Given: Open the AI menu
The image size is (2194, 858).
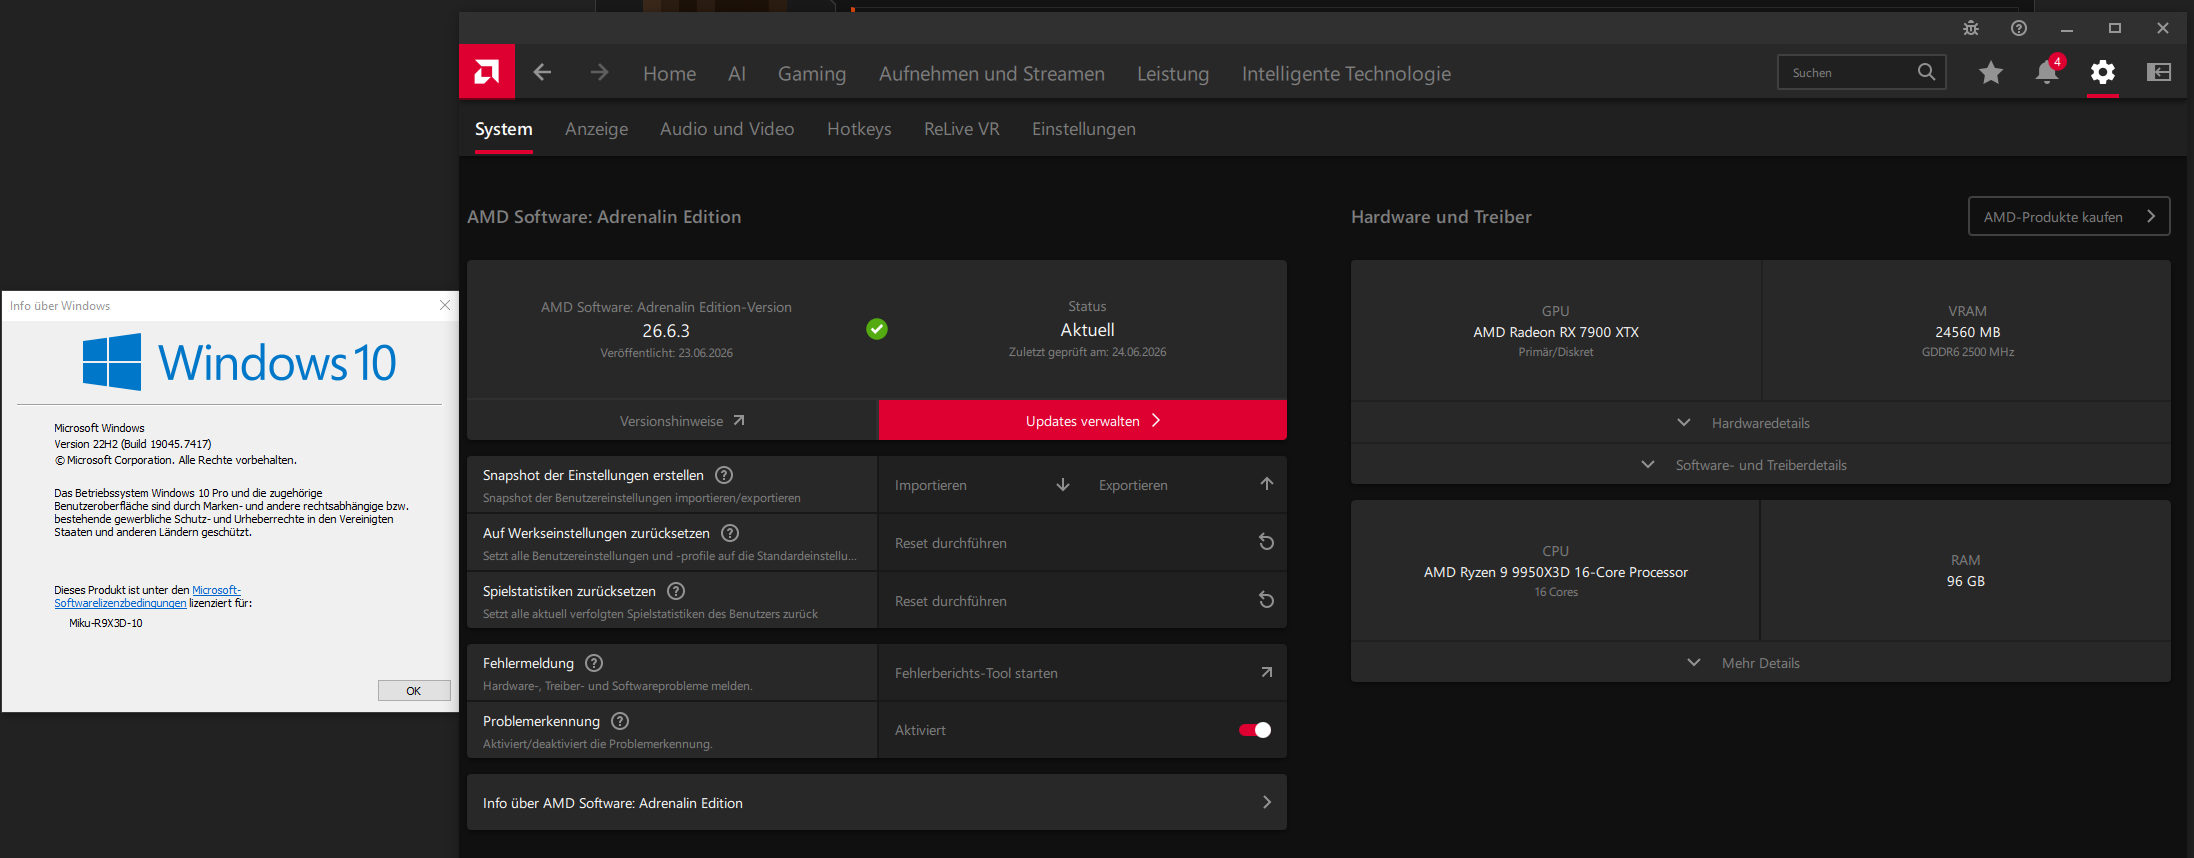Looking at the screenshot, I should [737, 73].
